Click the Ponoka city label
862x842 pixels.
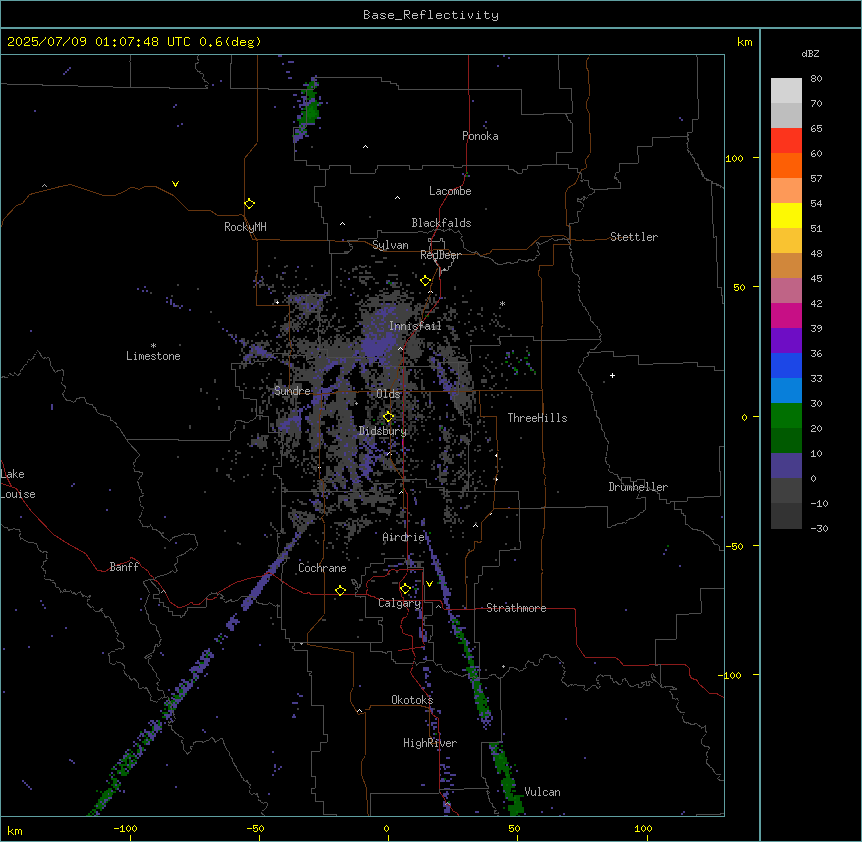click(x=480, y=136)
